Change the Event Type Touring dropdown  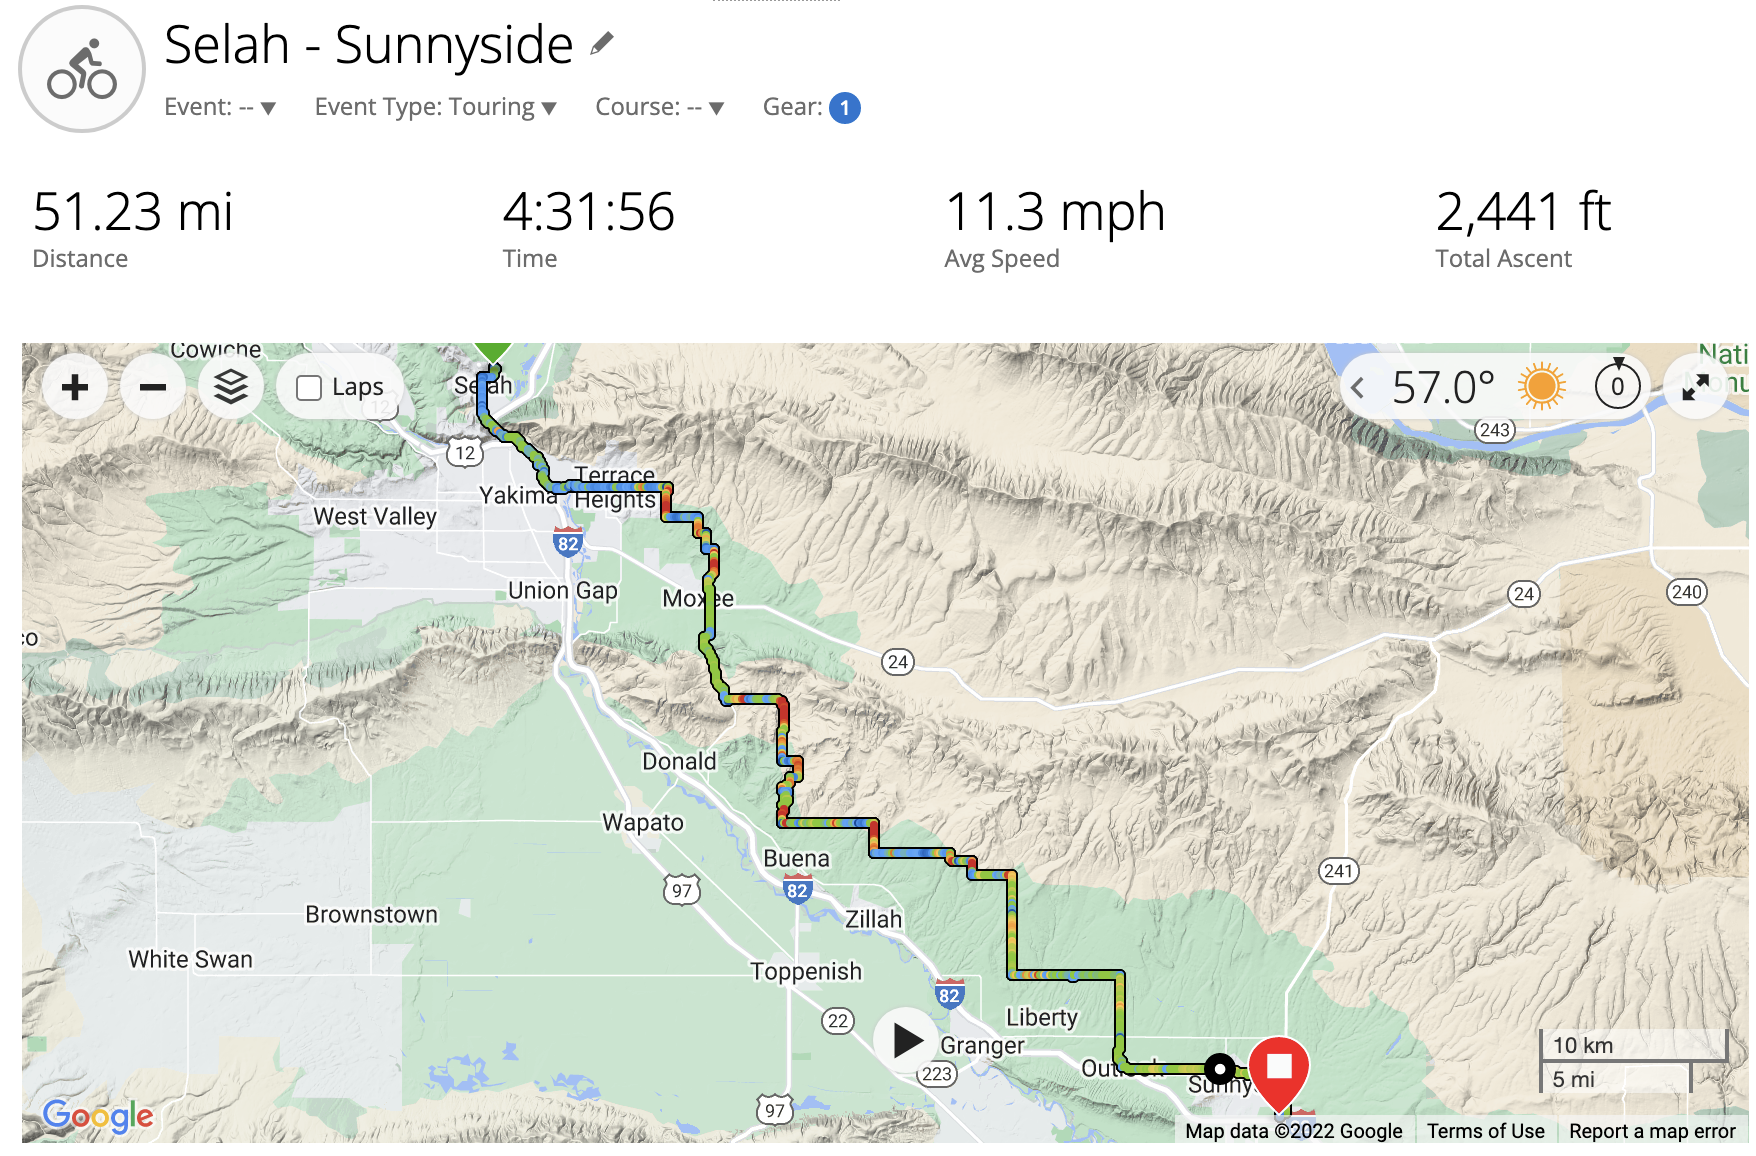[435, 107]
